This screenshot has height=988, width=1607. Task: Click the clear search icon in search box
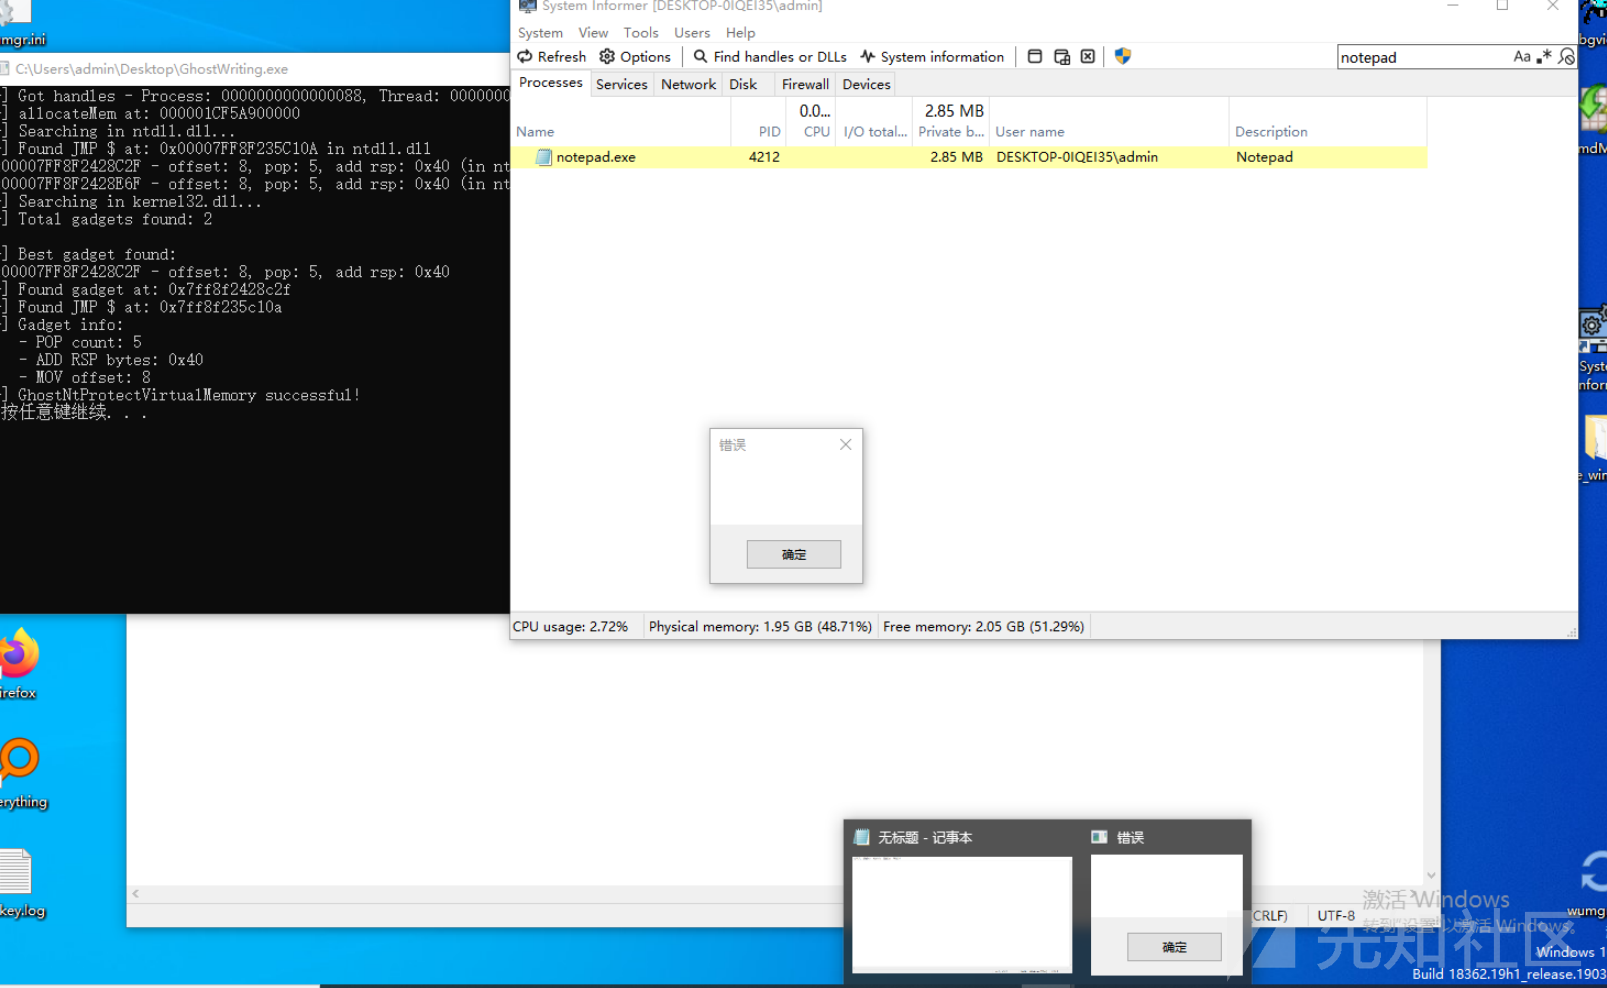[1567, 57]
